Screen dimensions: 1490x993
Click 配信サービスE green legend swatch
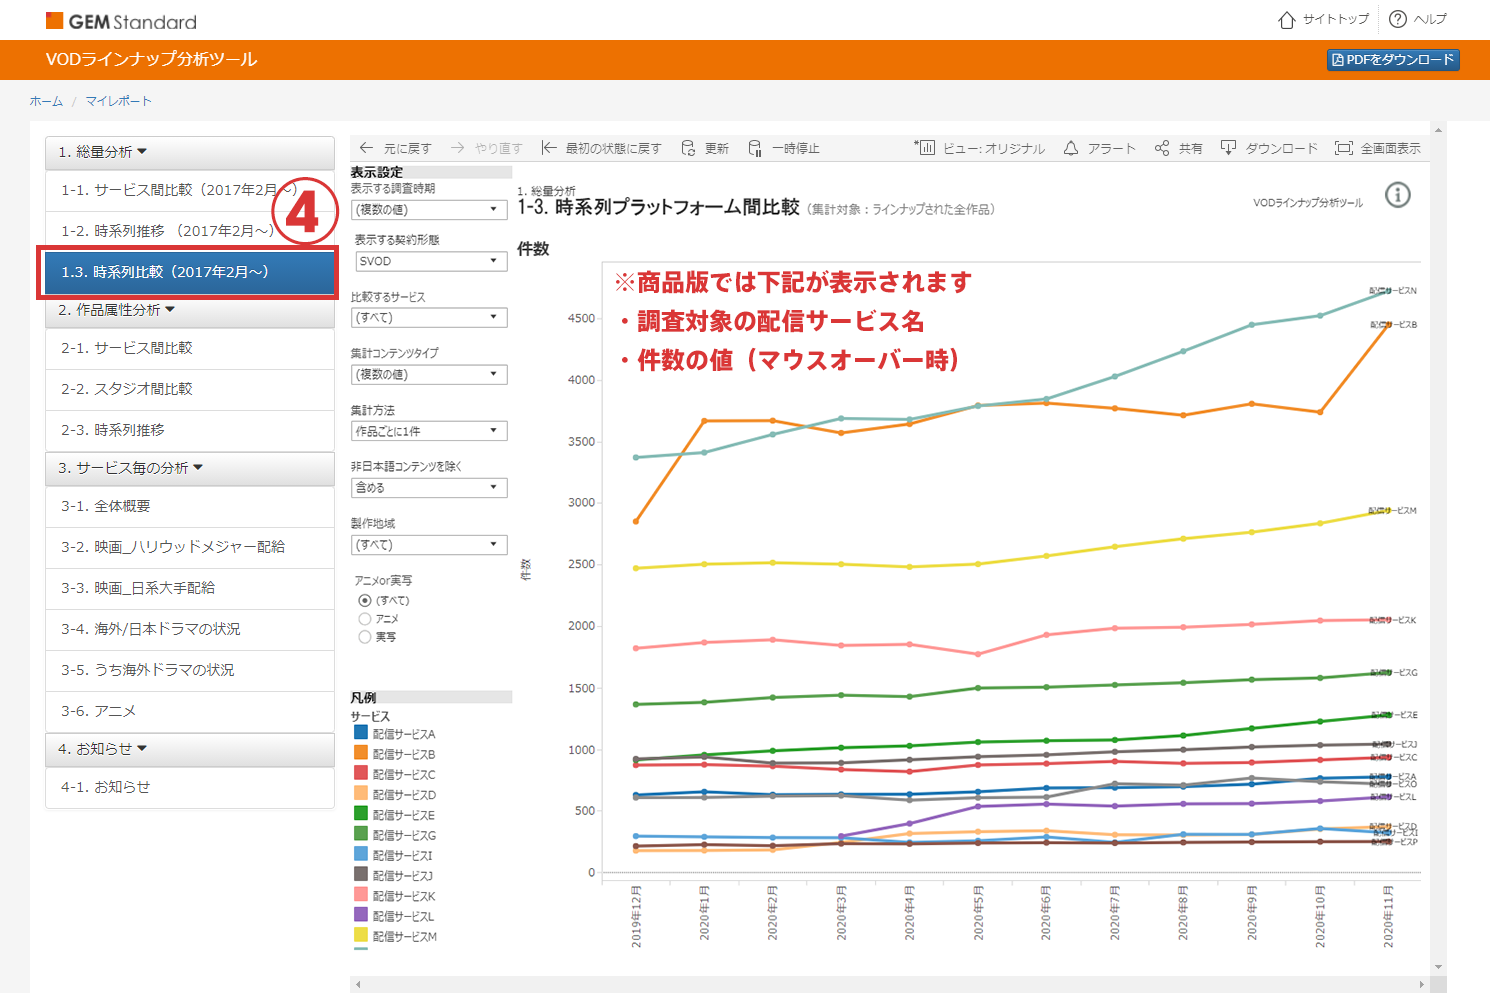[361, 813]
